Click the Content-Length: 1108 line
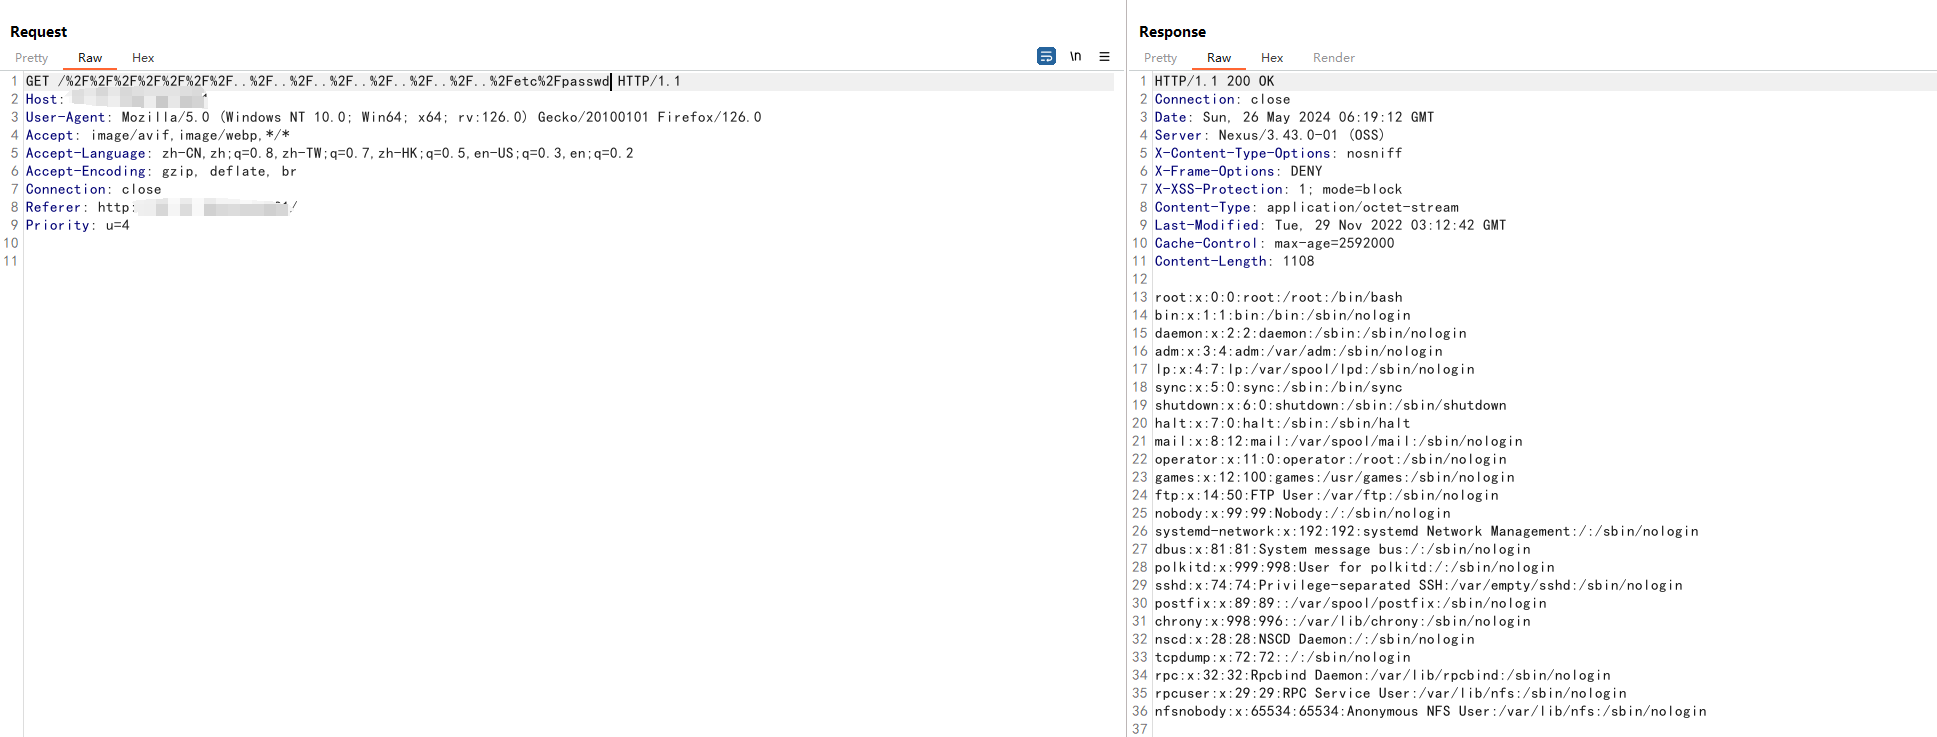Screen dimensions: 1937x737 [x=1234, y=261]
